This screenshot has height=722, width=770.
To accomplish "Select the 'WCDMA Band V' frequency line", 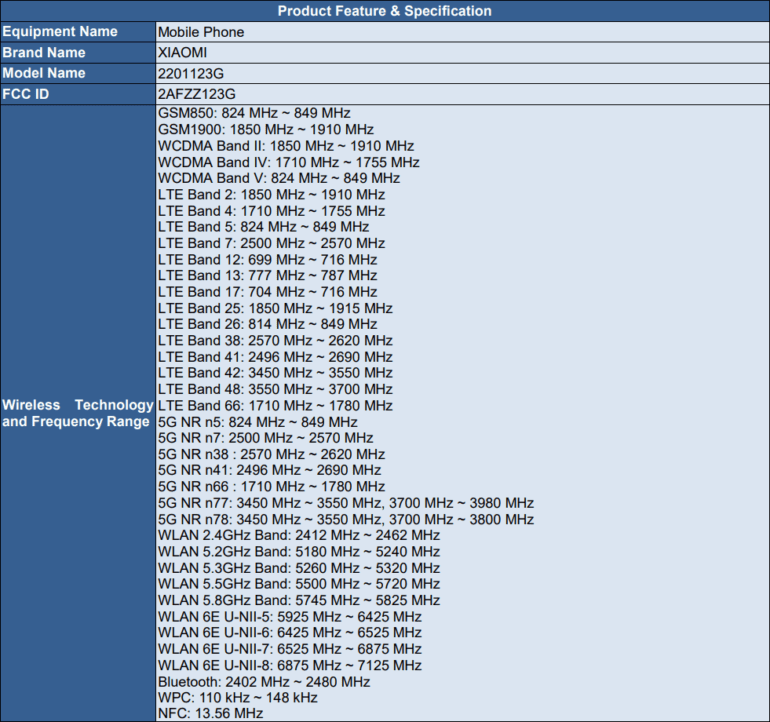I will pos(278,178).
